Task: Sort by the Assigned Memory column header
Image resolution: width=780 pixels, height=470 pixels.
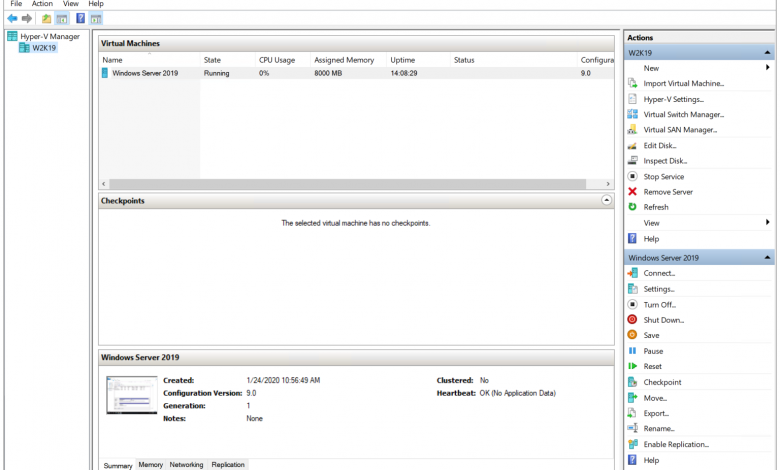Action: click(349, 60)
